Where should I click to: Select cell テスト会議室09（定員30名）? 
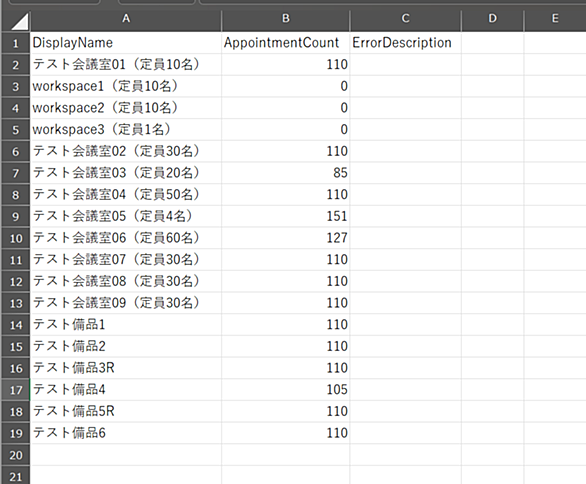coord(126,303)
